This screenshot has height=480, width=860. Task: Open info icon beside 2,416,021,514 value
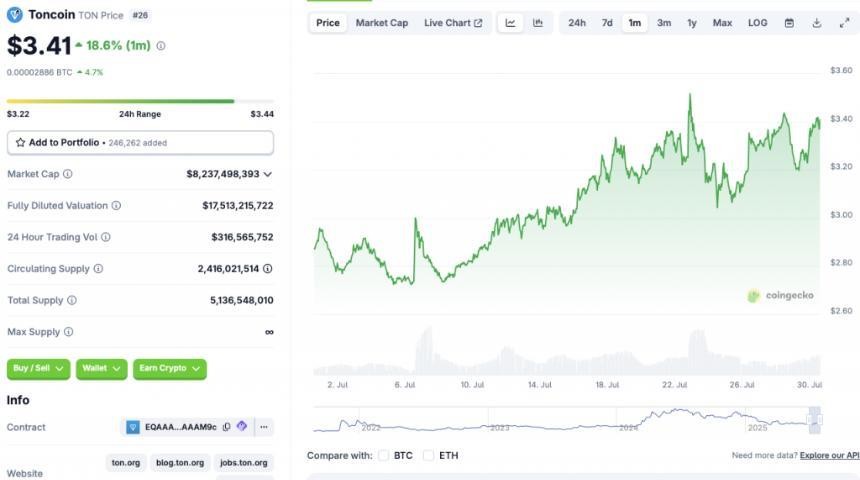pyautogui.click(x=268, y=269)
